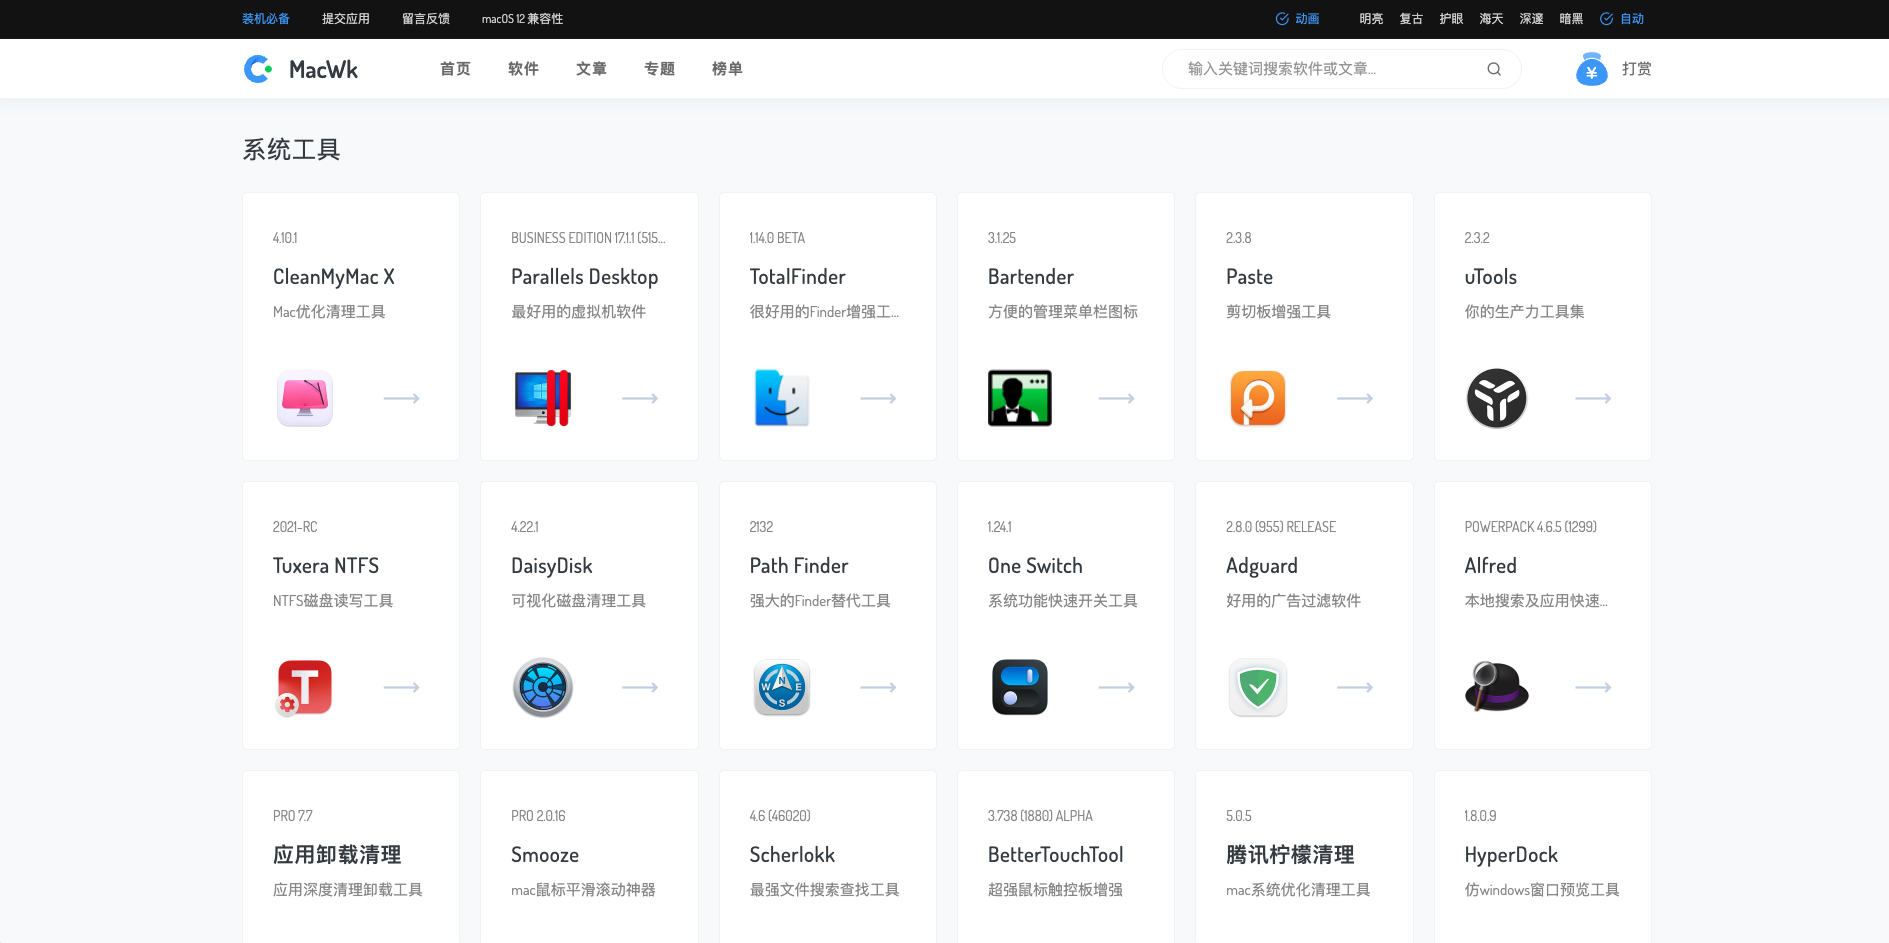Open the uTools app icon
This screenshot has height=943, width=1889.
pyautogui.click(x=1496, y=398)
